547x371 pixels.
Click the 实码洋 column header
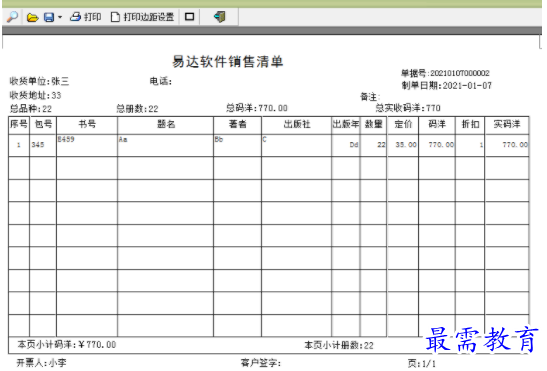pyautogui.click(x=507, y=124)
